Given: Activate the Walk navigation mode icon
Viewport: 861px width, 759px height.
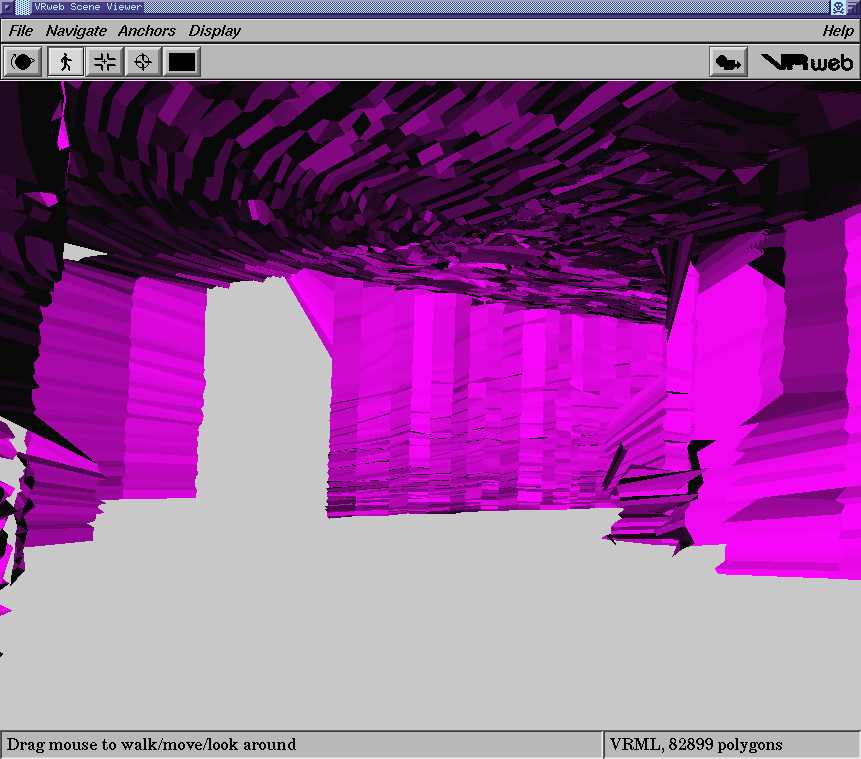Looking at the screenshot, I should (65, 62).
